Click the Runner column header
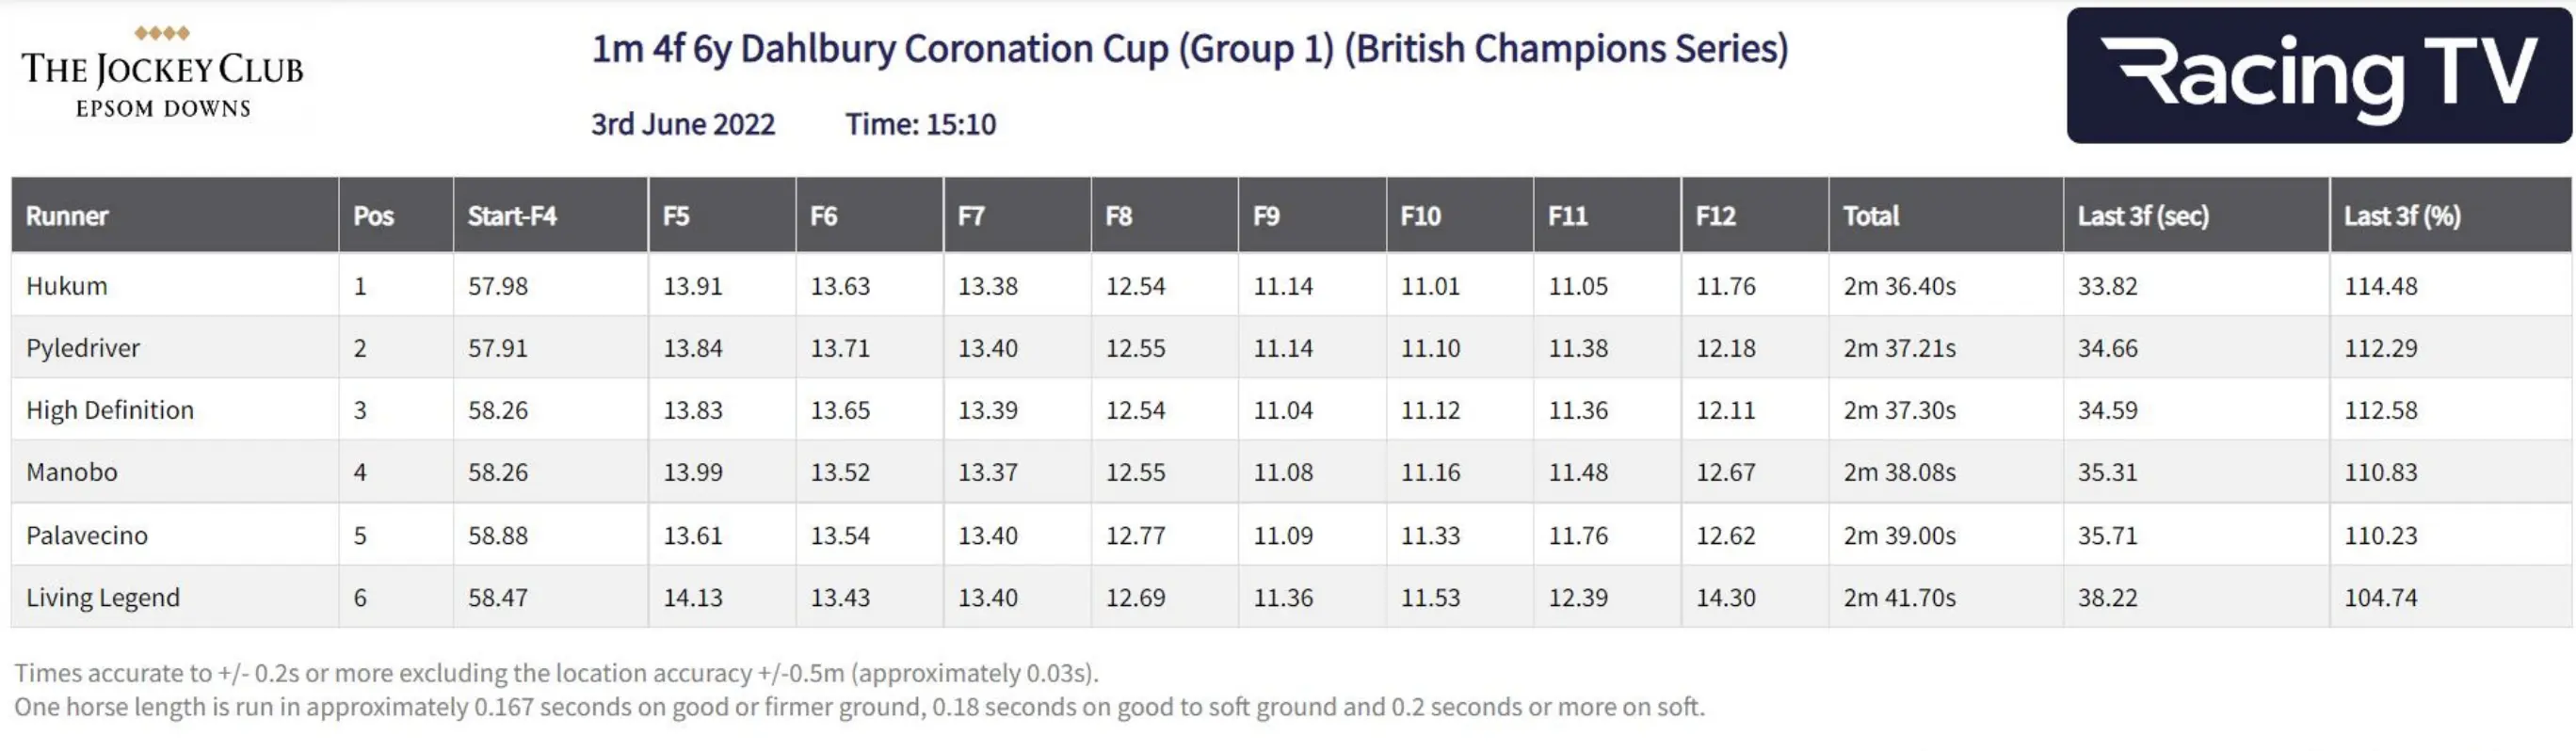The image size is (2576, 751). [x=67, y=216]
